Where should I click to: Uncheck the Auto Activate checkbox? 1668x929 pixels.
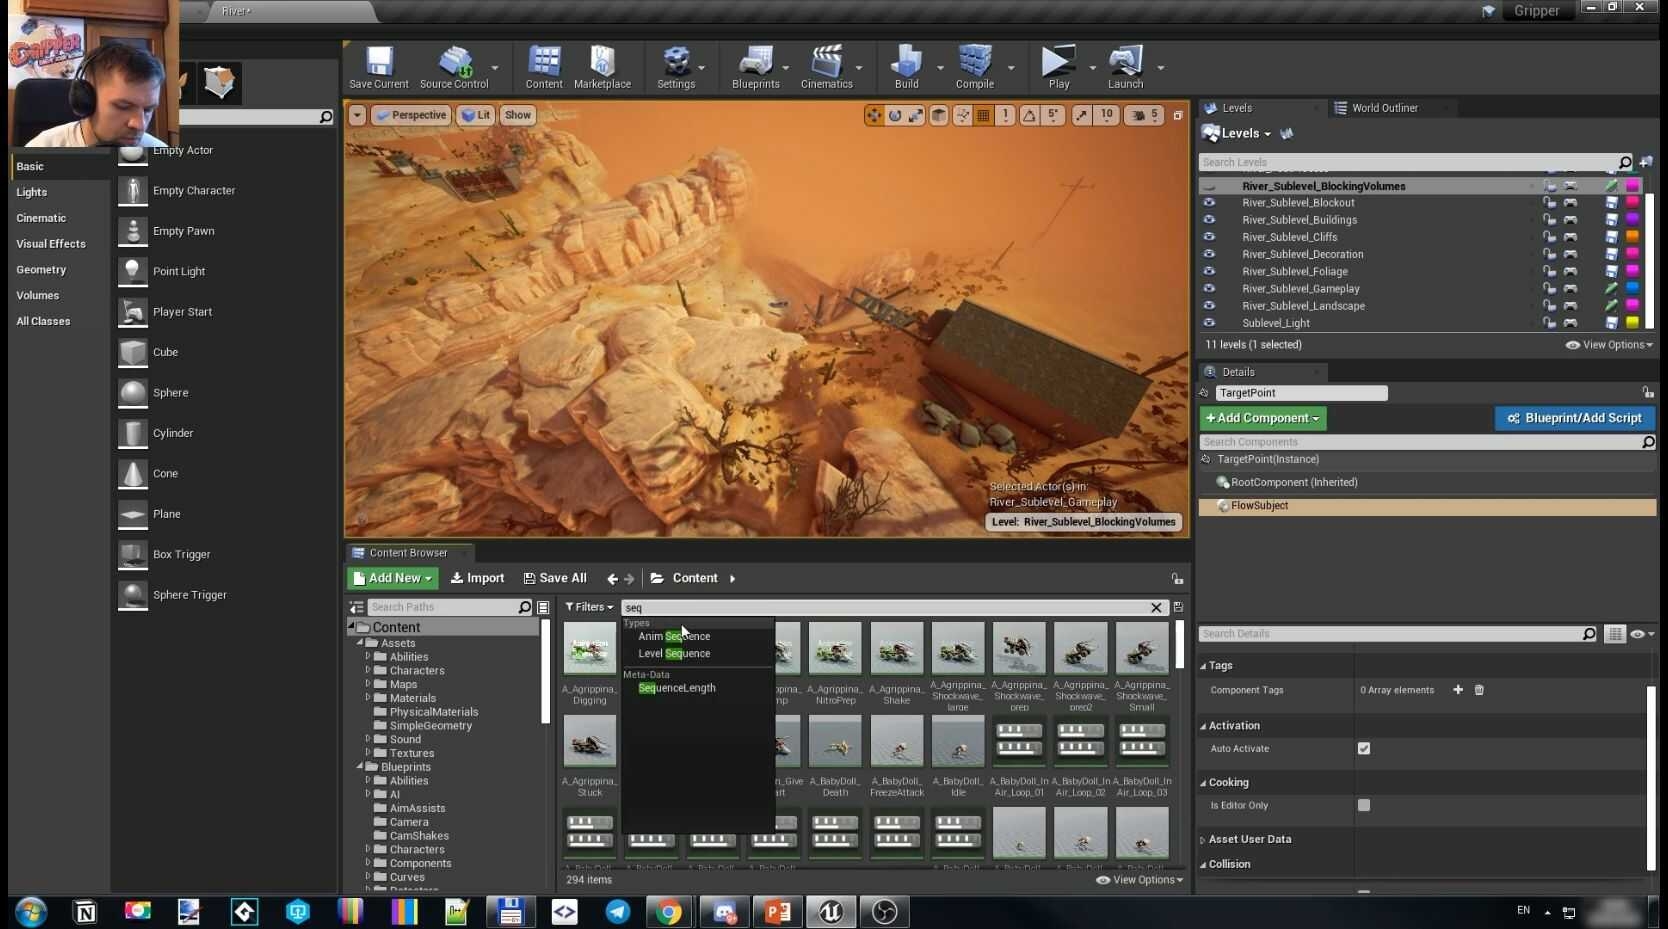(x=1364, y=749)
